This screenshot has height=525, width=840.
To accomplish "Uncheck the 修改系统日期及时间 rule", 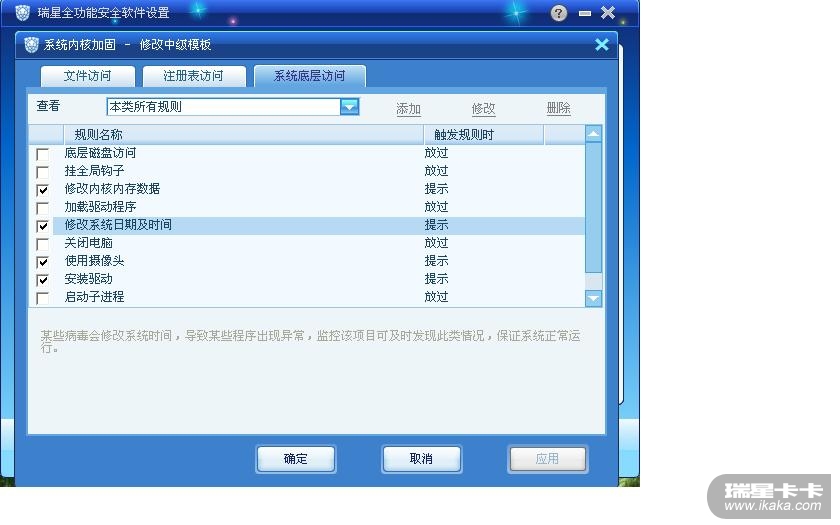I will point(42,226).
